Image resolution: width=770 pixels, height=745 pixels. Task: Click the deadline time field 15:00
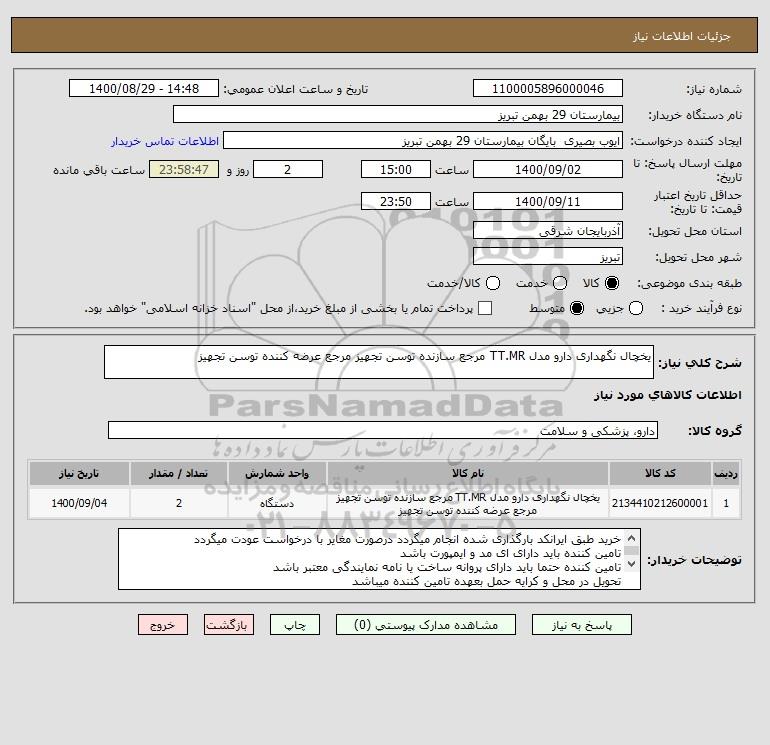coord(396,169)
